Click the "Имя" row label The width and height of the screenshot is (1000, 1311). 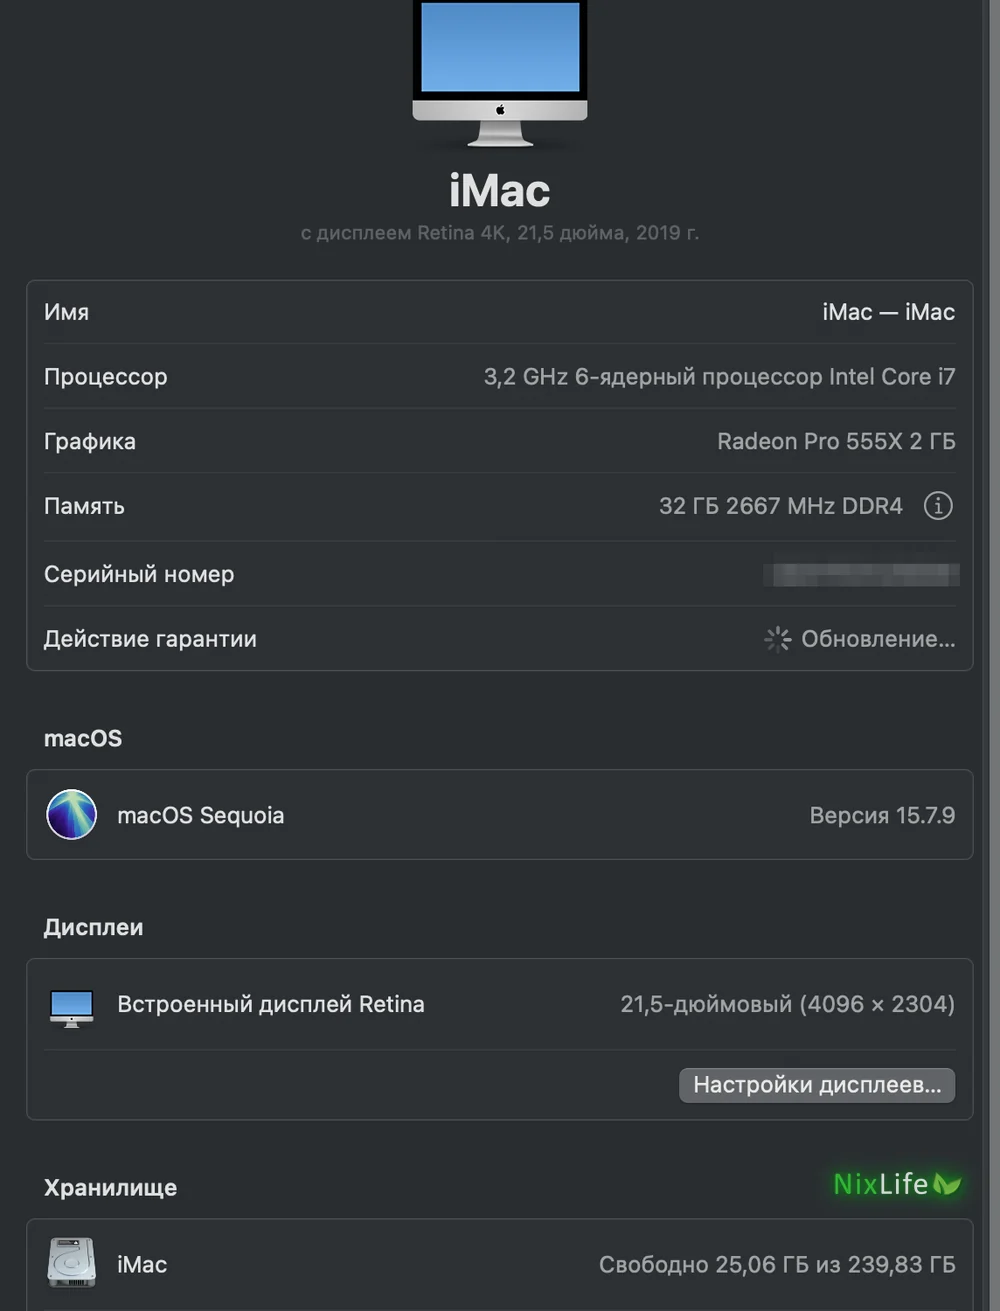pyautogui.click(x=66, y=312)
